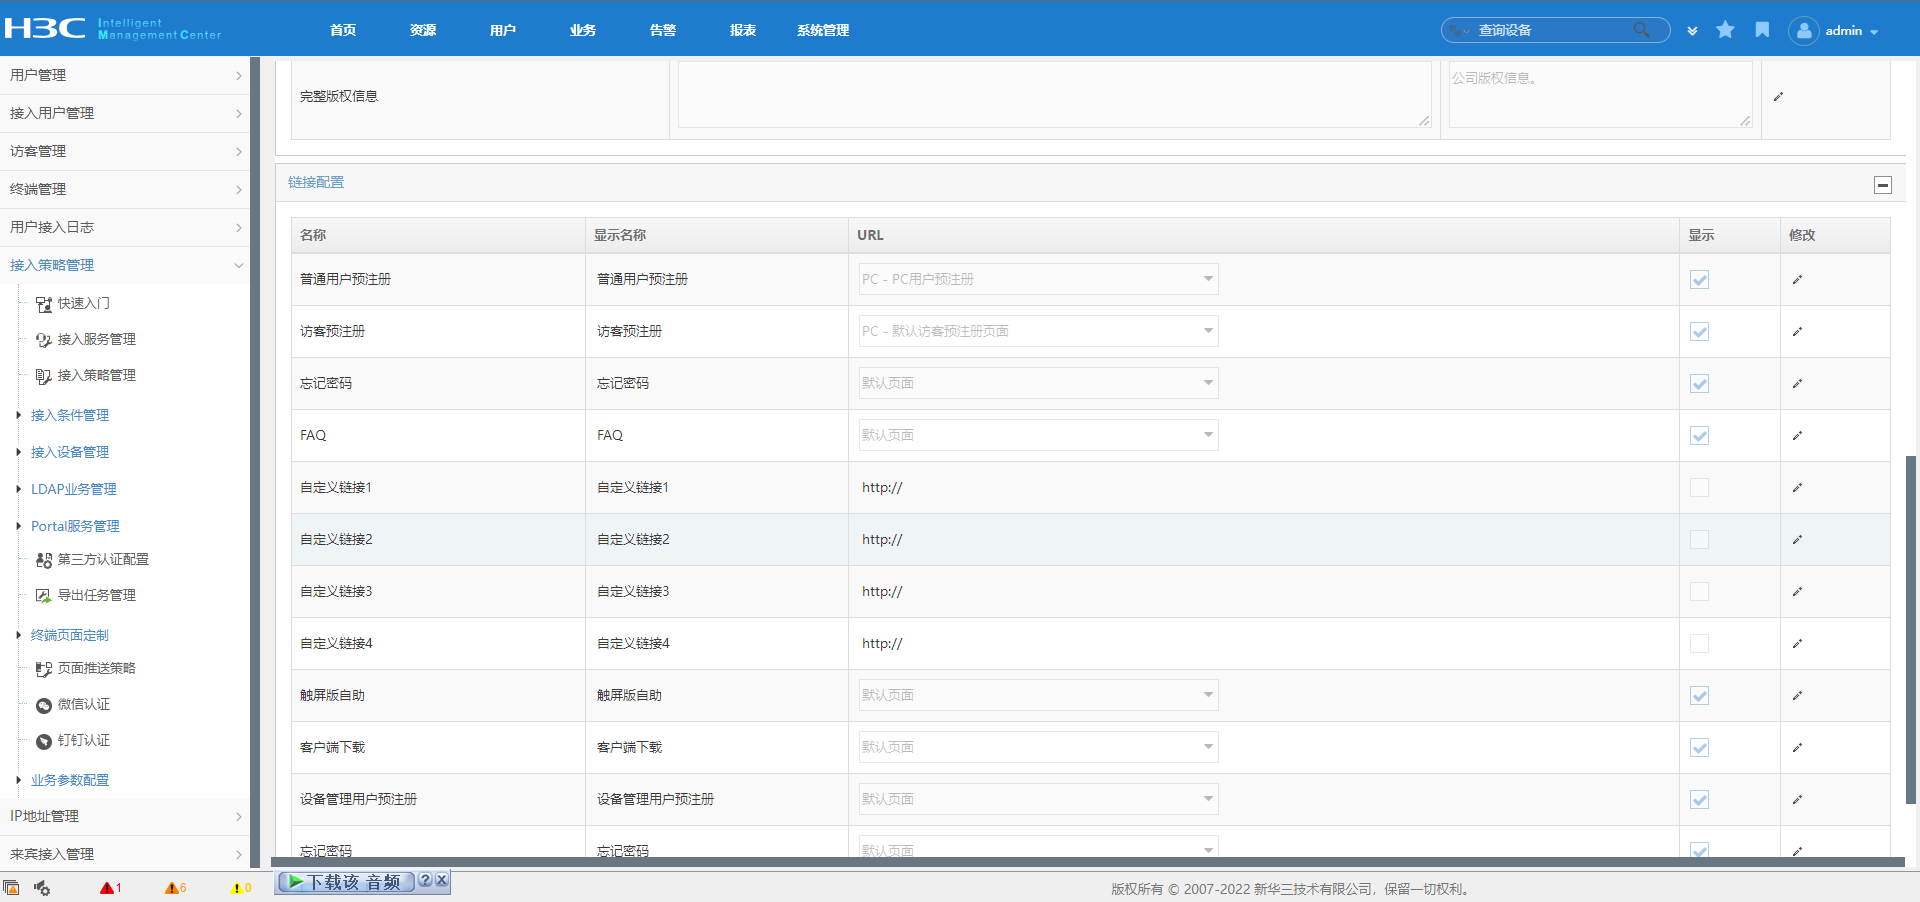Enable 显示 for 自定义链接2
This screenshot has width=1920, height=902.
coord(1699,540)
